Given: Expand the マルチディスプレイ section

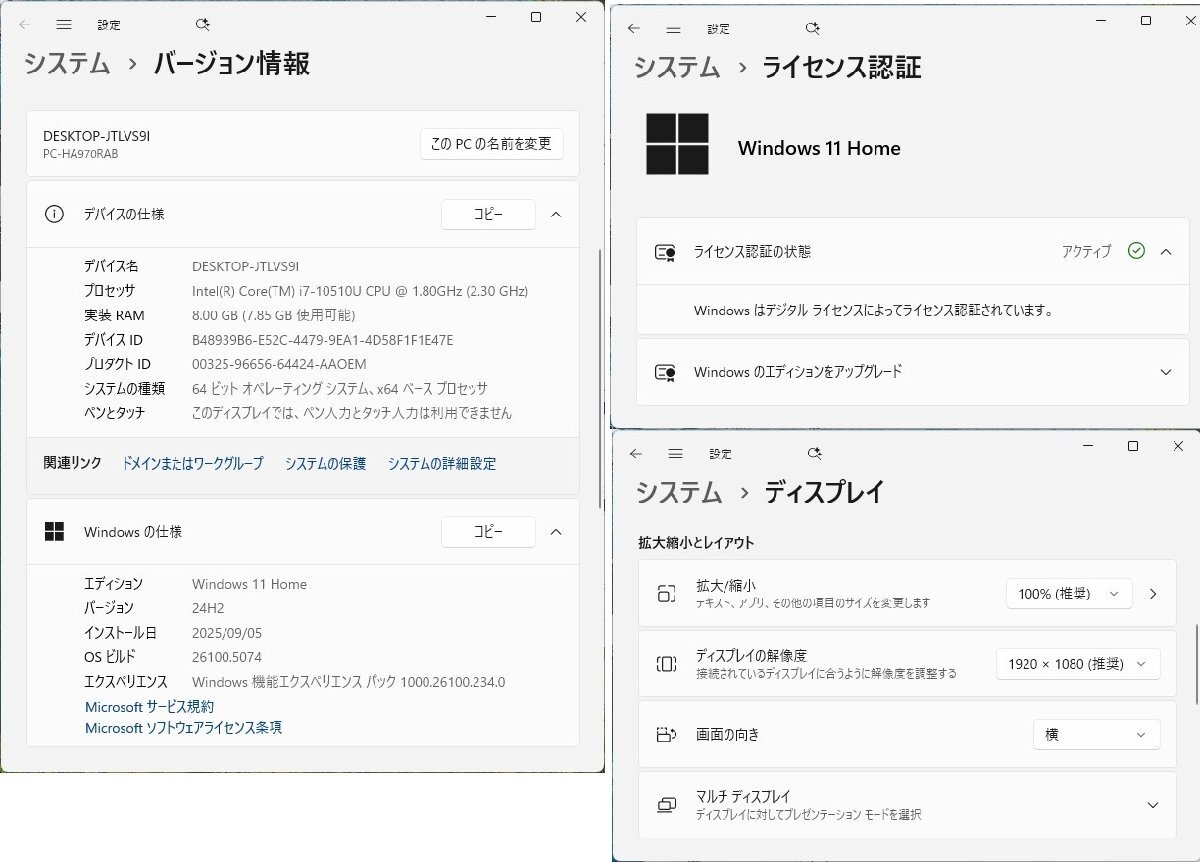Looking at the screenshot, I should (1152, 805).
